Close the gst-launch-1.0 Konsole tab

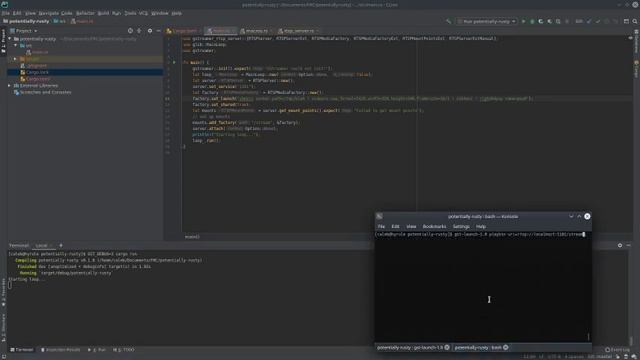click(x=447, y=347)
